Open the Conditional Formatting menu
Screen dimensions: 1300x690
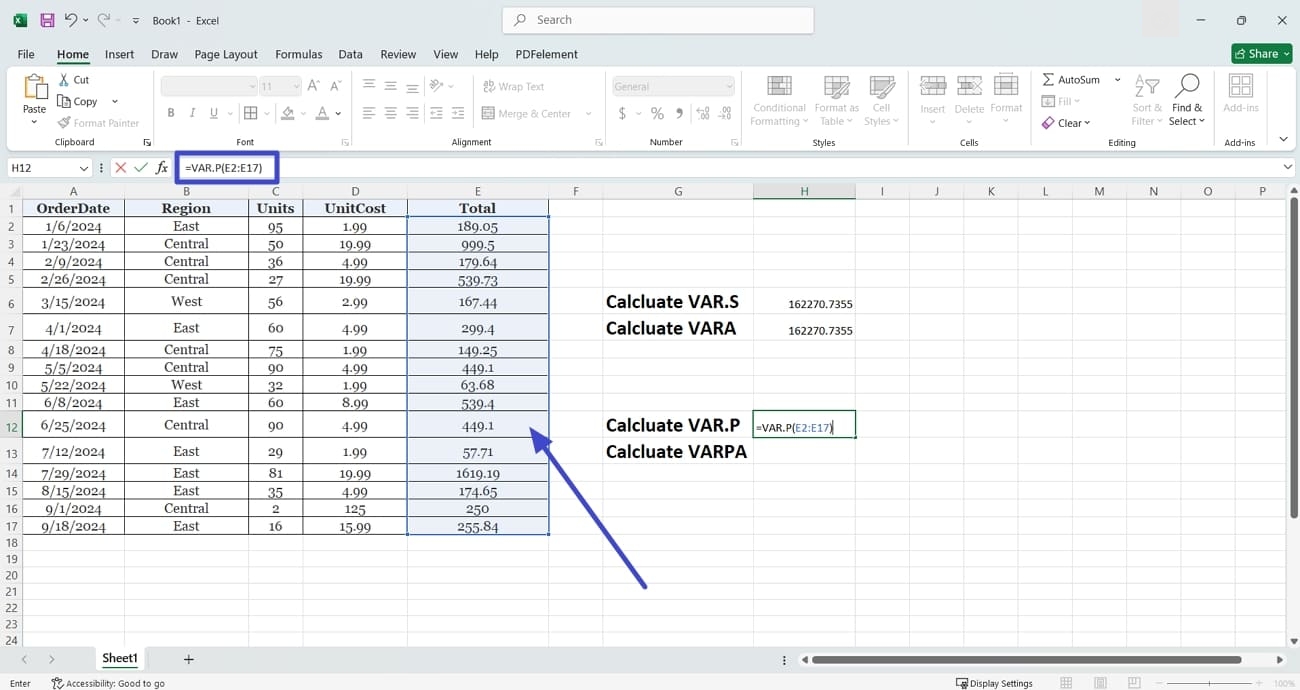point(778,100)
